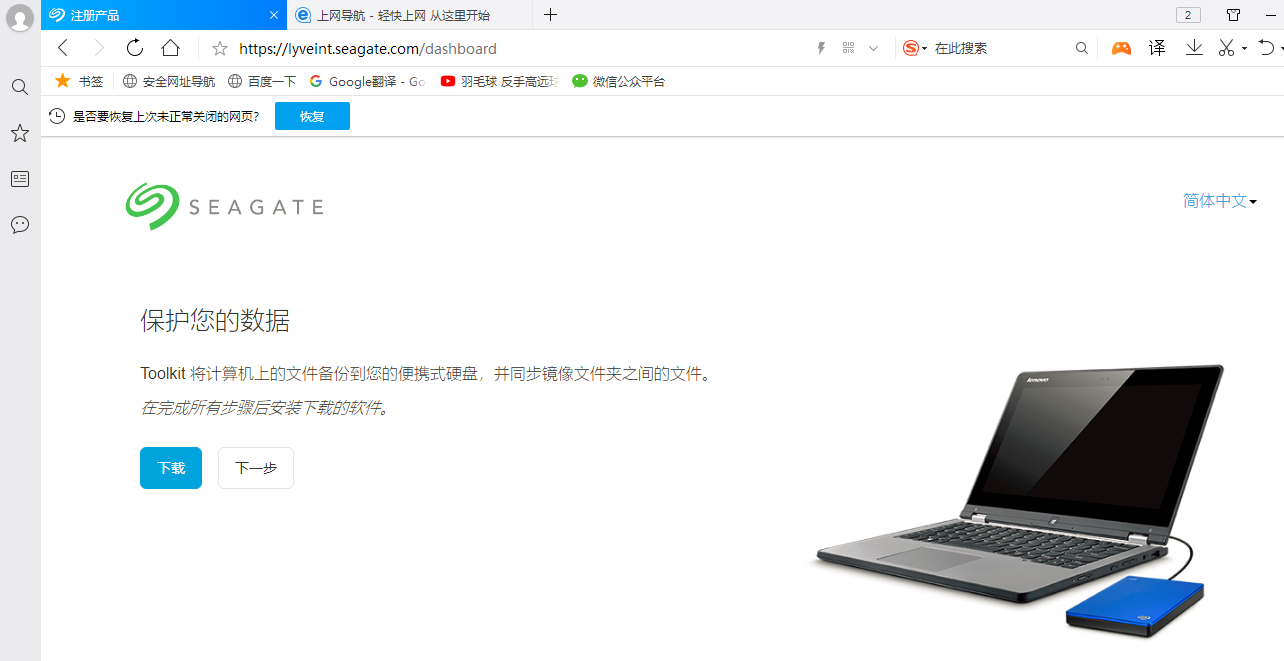The height and width of the screenshot is (661, 1284).
Task: Go to browser home page icon
Action: 171,48
